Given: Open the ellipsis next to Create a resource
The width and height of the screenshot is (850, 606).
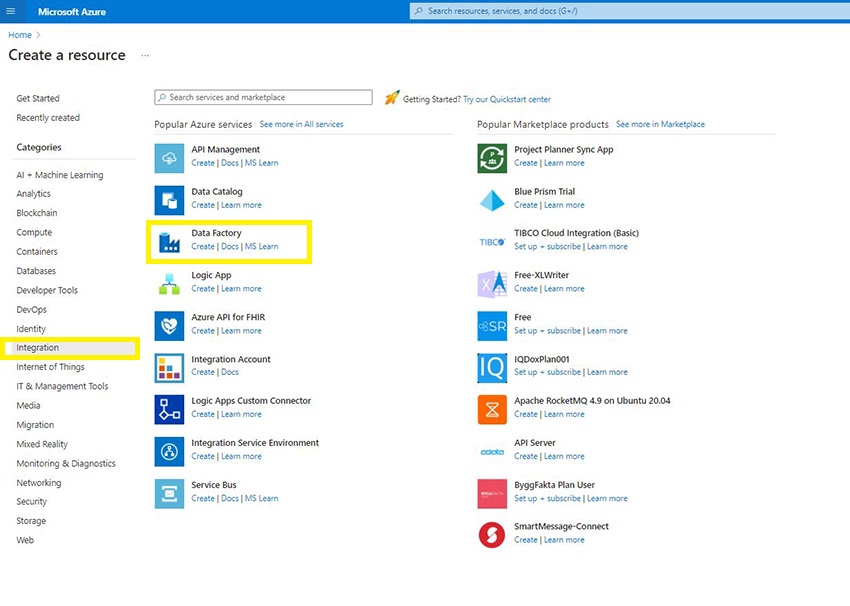Looking at the screenshot, I should coord(145,55).
